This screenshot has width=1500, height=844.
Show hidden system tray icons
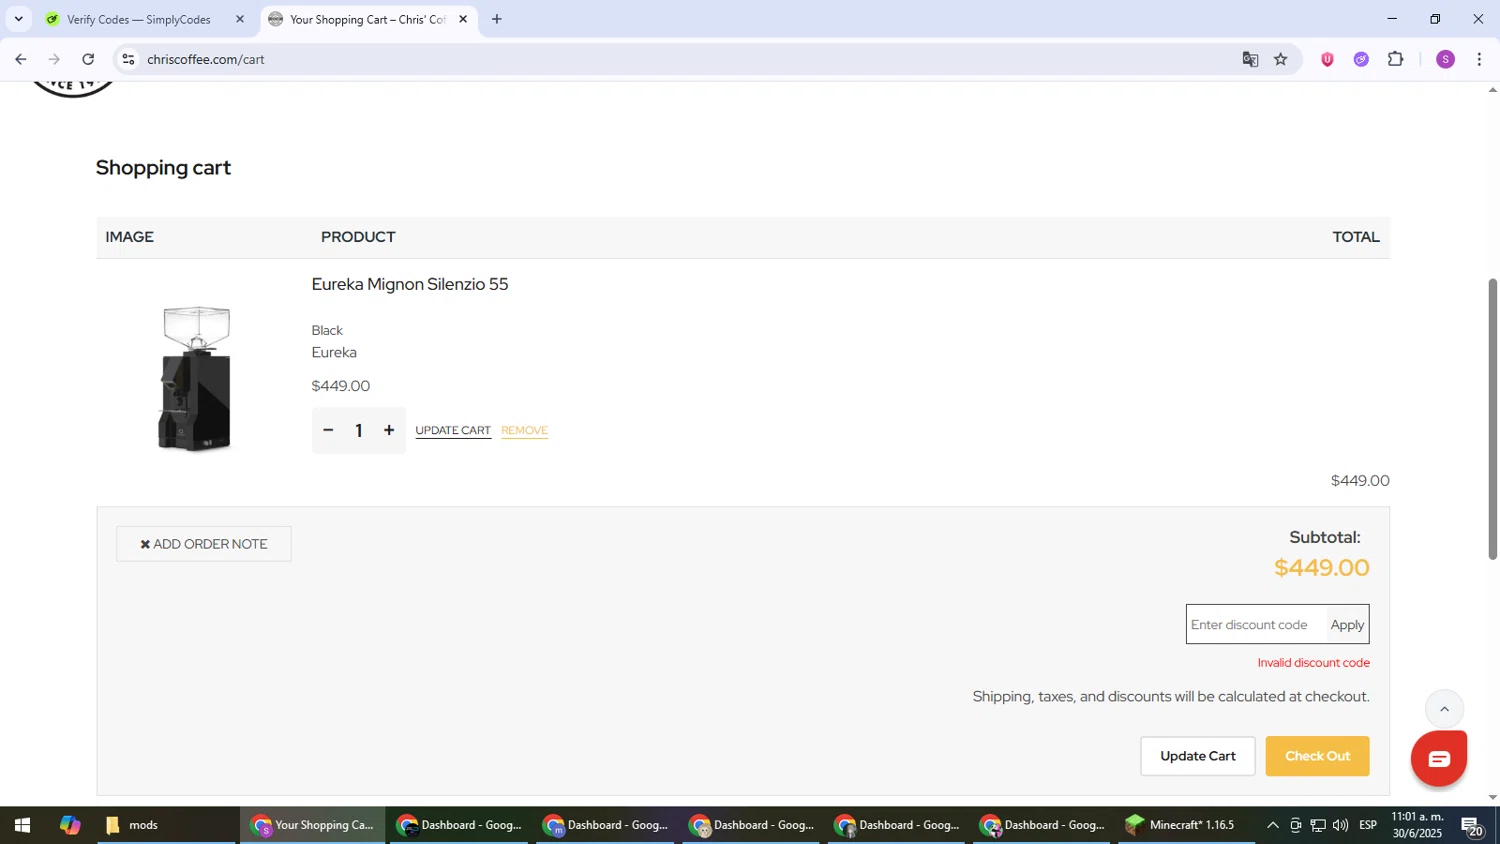1272,825
